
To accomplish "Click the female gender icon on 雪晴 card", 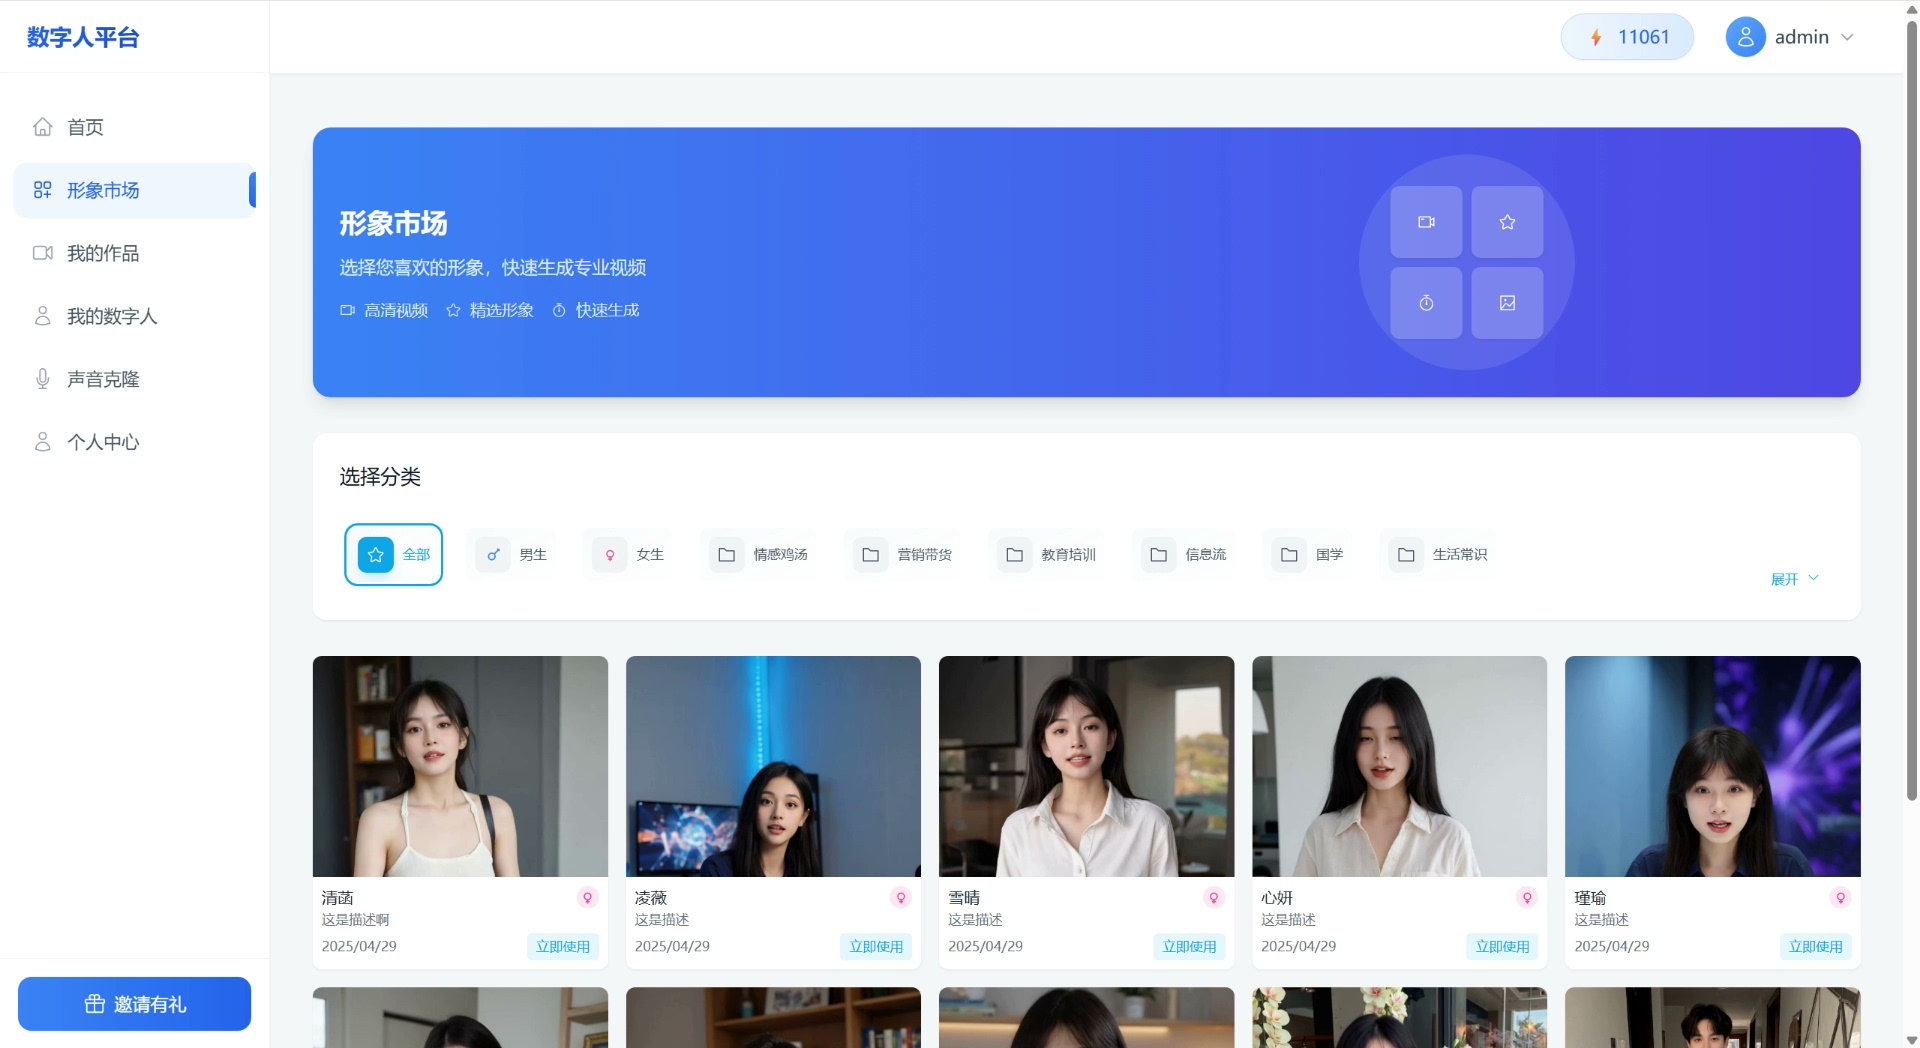I will (x=1214, y=898).
